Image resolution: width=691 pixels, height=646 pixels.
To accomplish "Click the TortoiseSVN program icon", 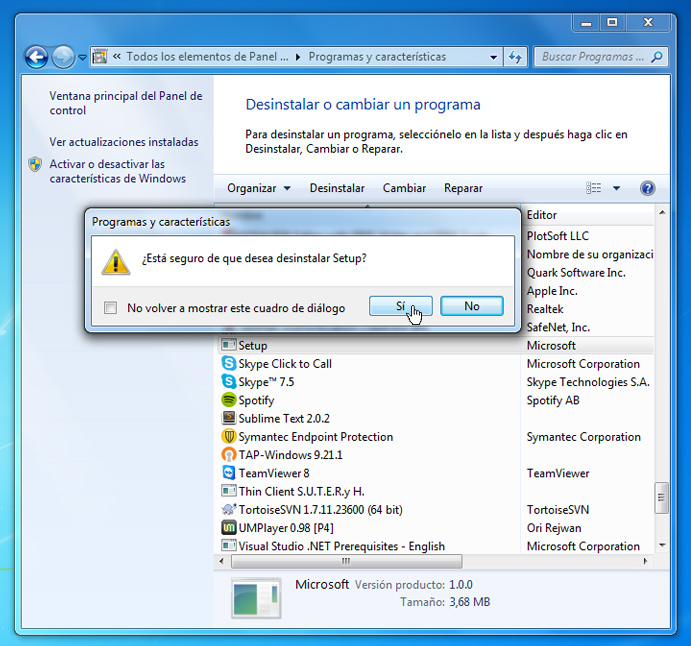I will (229, 510).
